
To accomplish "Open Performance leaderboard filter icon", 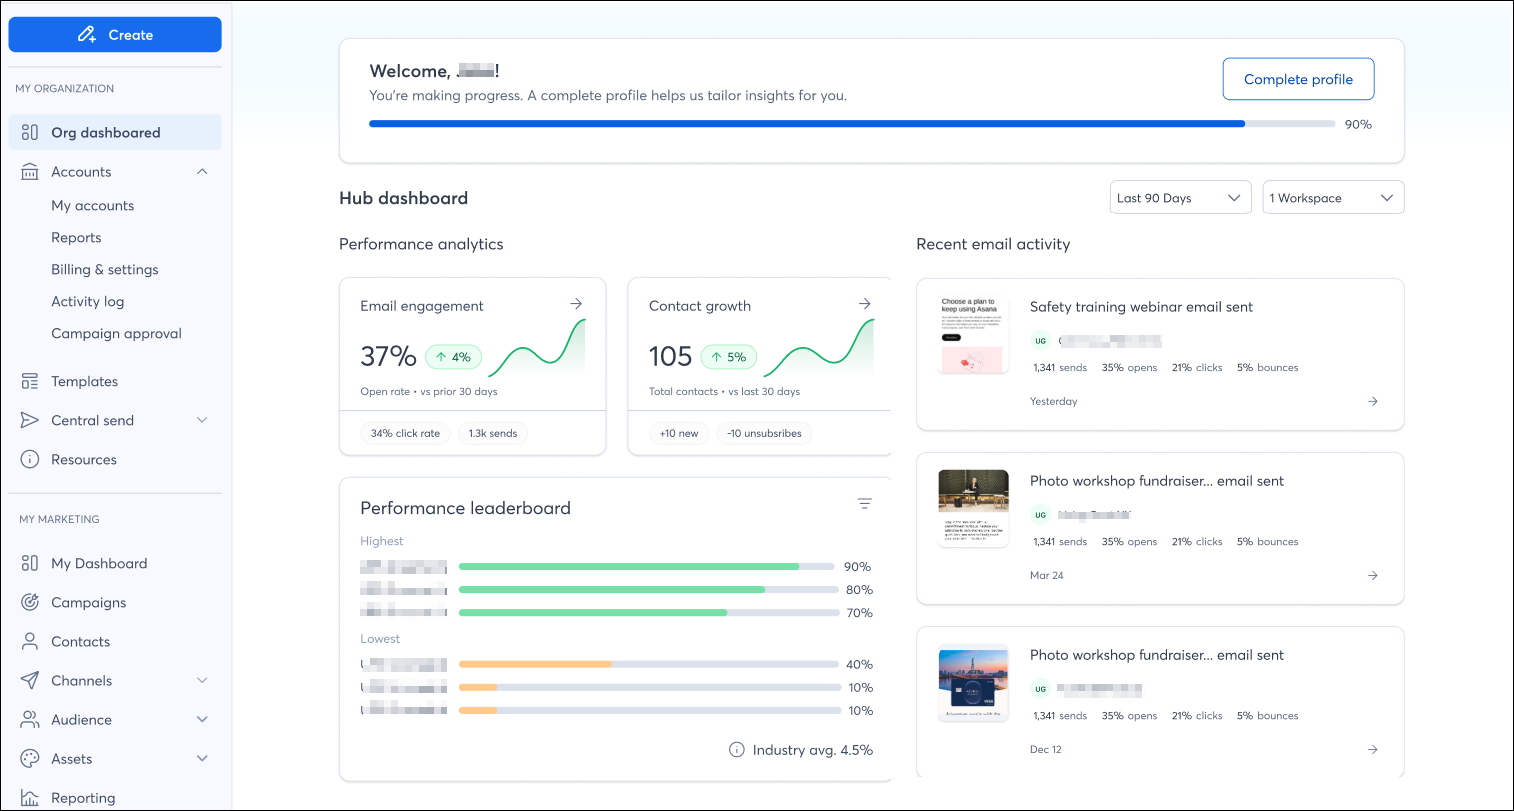I will pyautogui.click(x=865, y=504).
